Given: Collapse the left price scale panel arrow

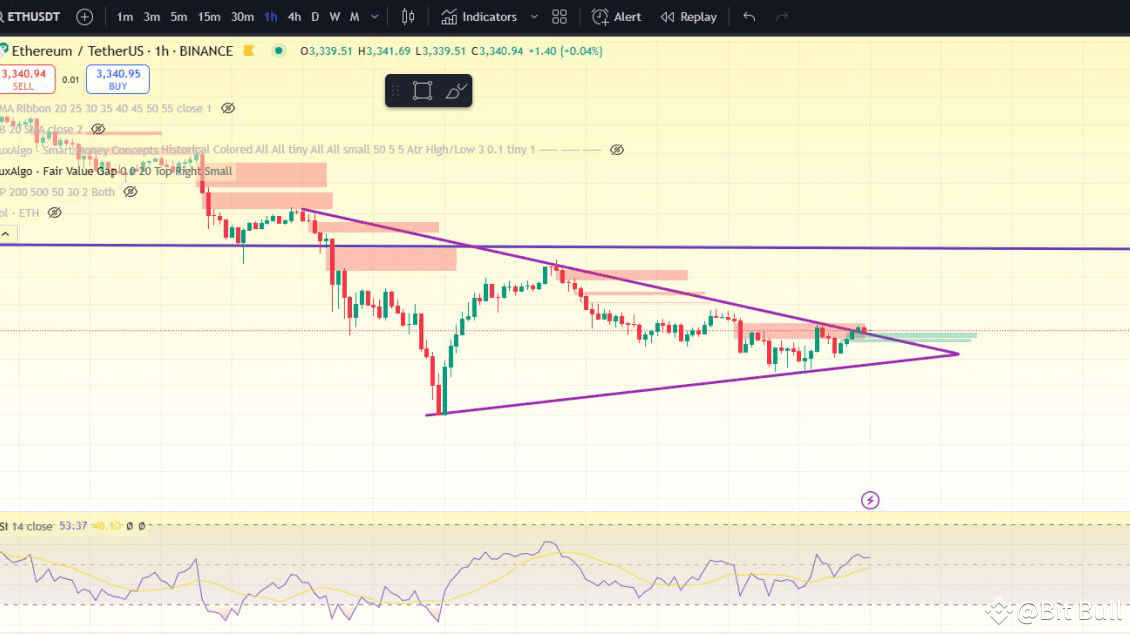Looking at the screenshot, I should (7, 232).
